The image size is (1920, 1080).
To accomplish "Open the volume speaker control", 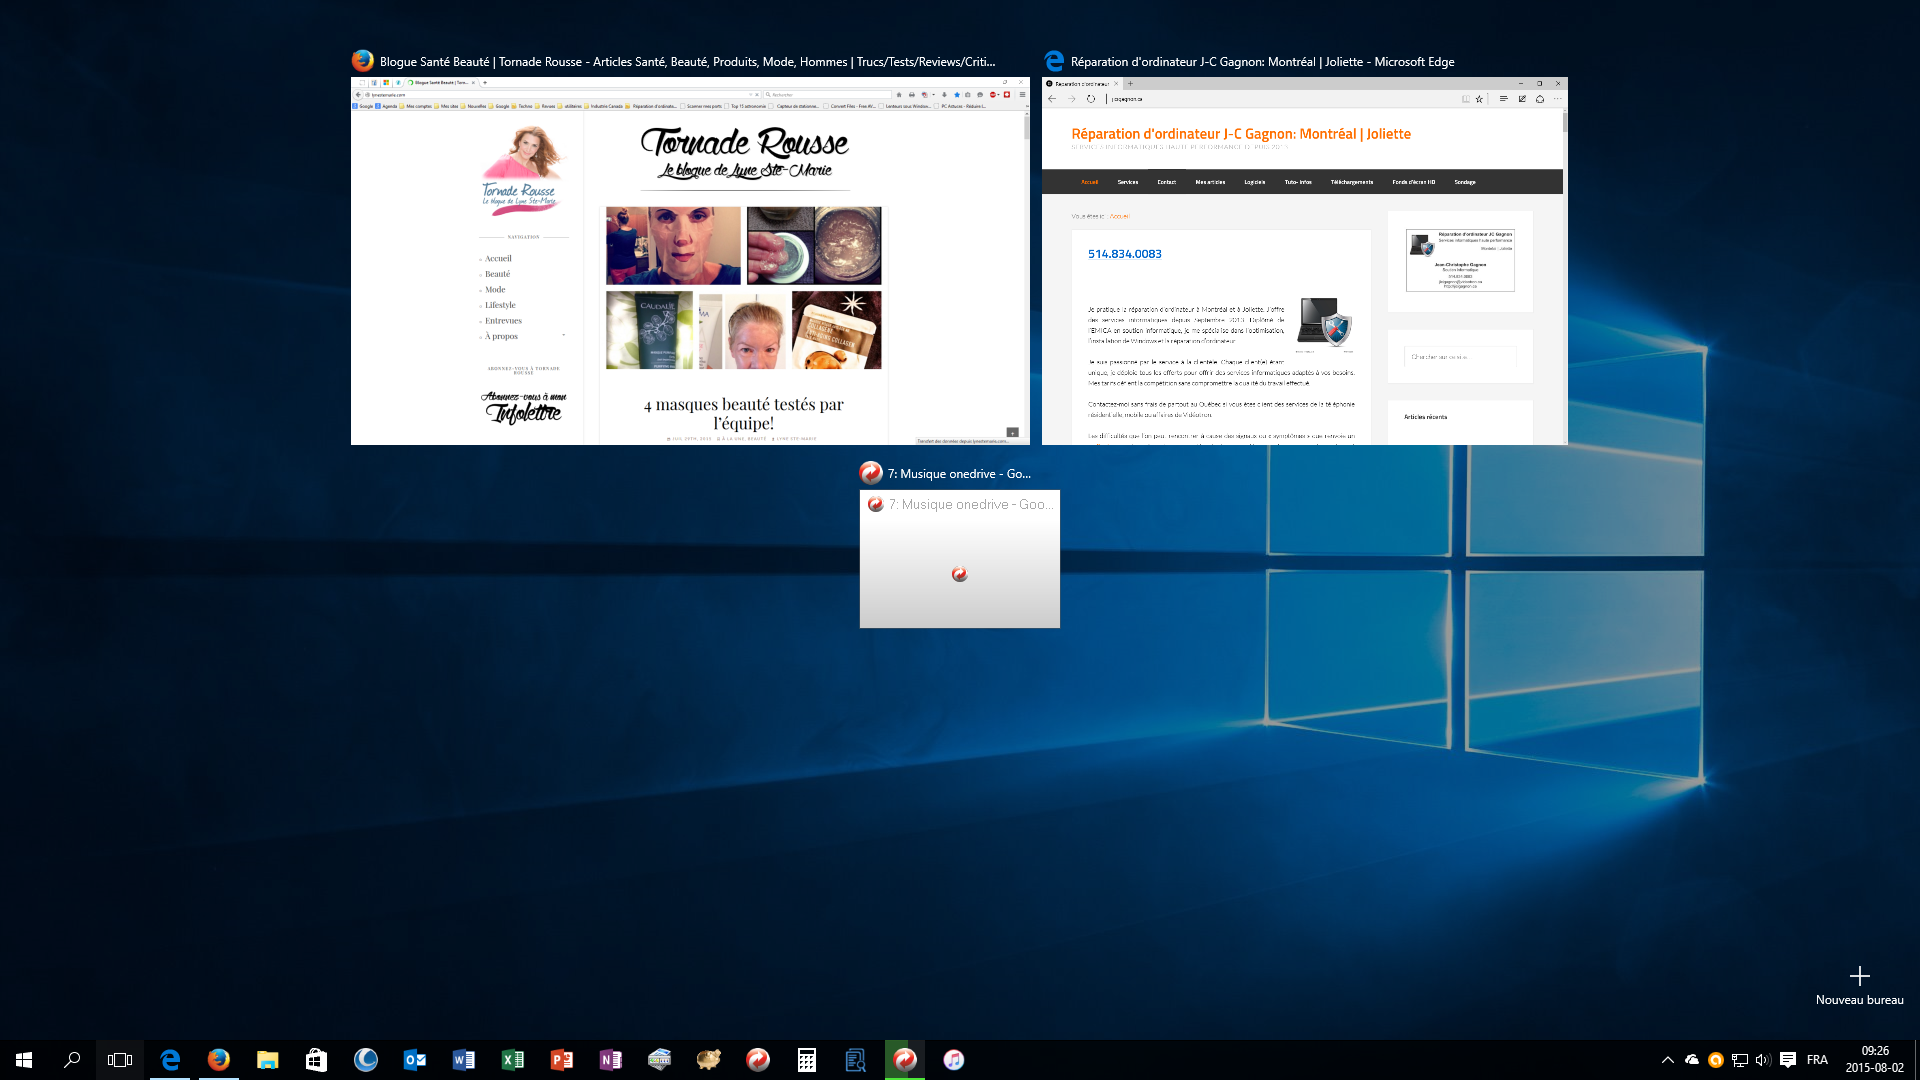I will click(1763, 1060).
